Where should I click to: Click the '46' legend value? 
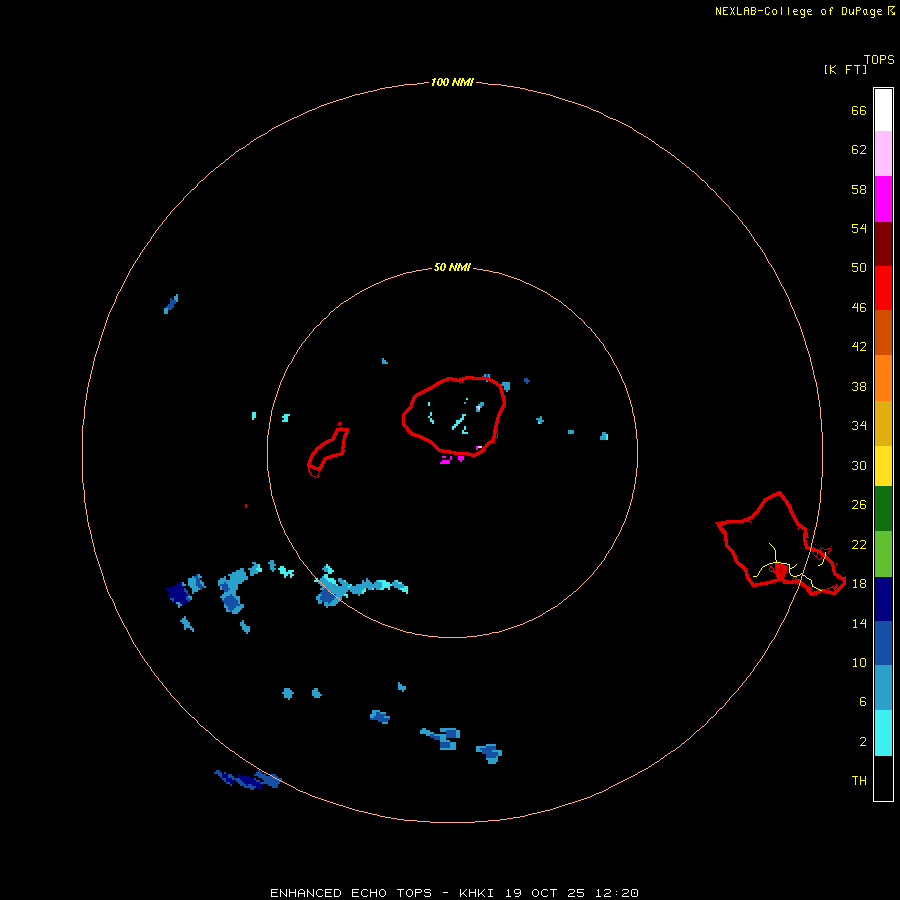click(859, 307)
